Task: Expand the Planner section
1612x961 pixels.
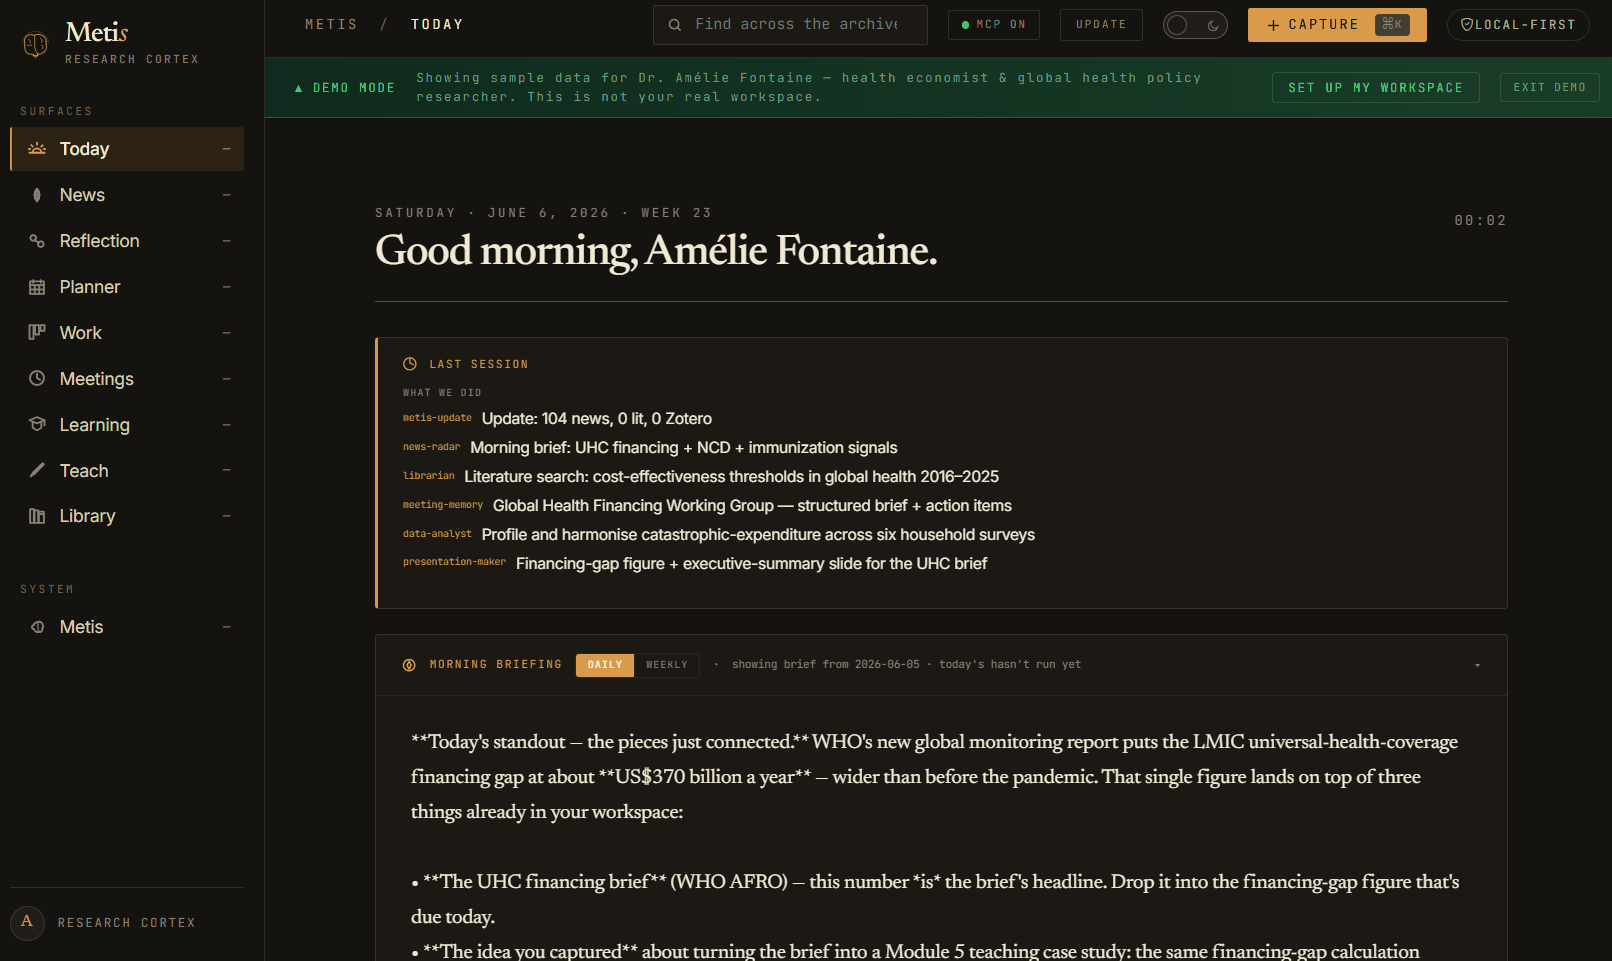Action: [227, 287]
